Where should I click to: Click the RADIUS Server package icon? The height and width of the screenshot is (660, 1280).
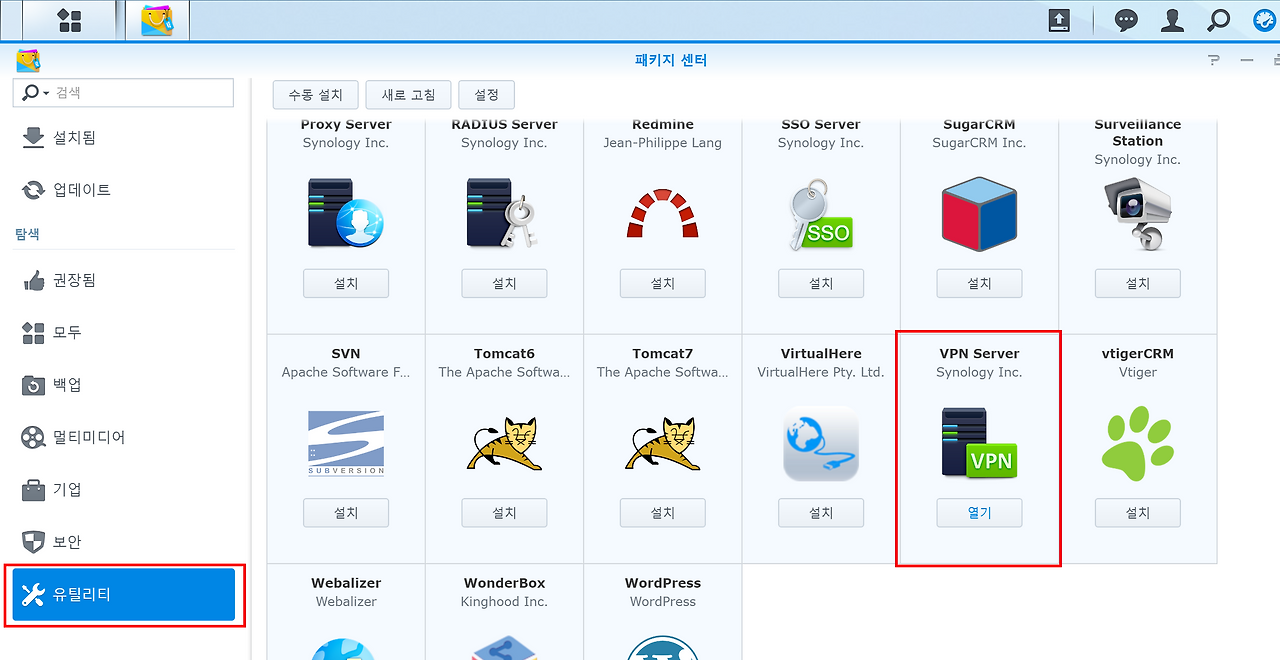pyautogui.click(x=503, y=212)
